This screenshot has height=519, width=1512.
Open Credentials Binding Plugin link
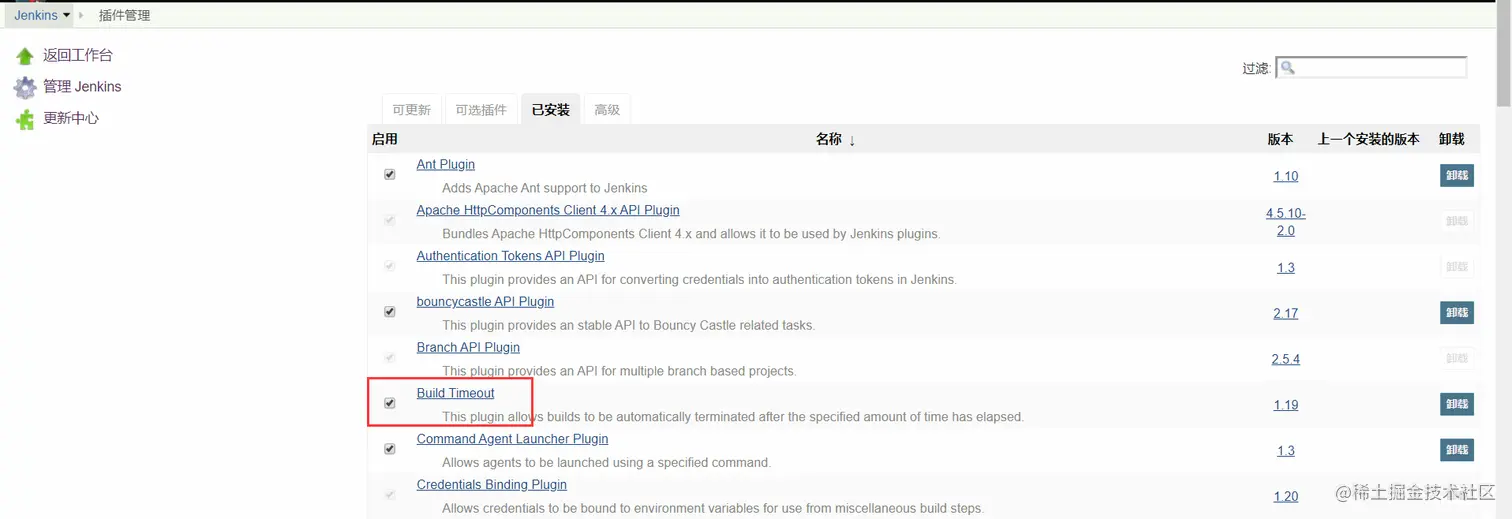click(492, 485)
